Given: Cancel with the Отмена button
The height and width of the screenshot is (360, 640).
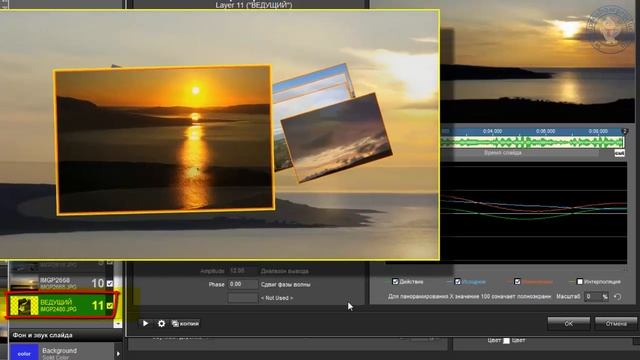Looking at the screenshot, I should coord(616,323).
